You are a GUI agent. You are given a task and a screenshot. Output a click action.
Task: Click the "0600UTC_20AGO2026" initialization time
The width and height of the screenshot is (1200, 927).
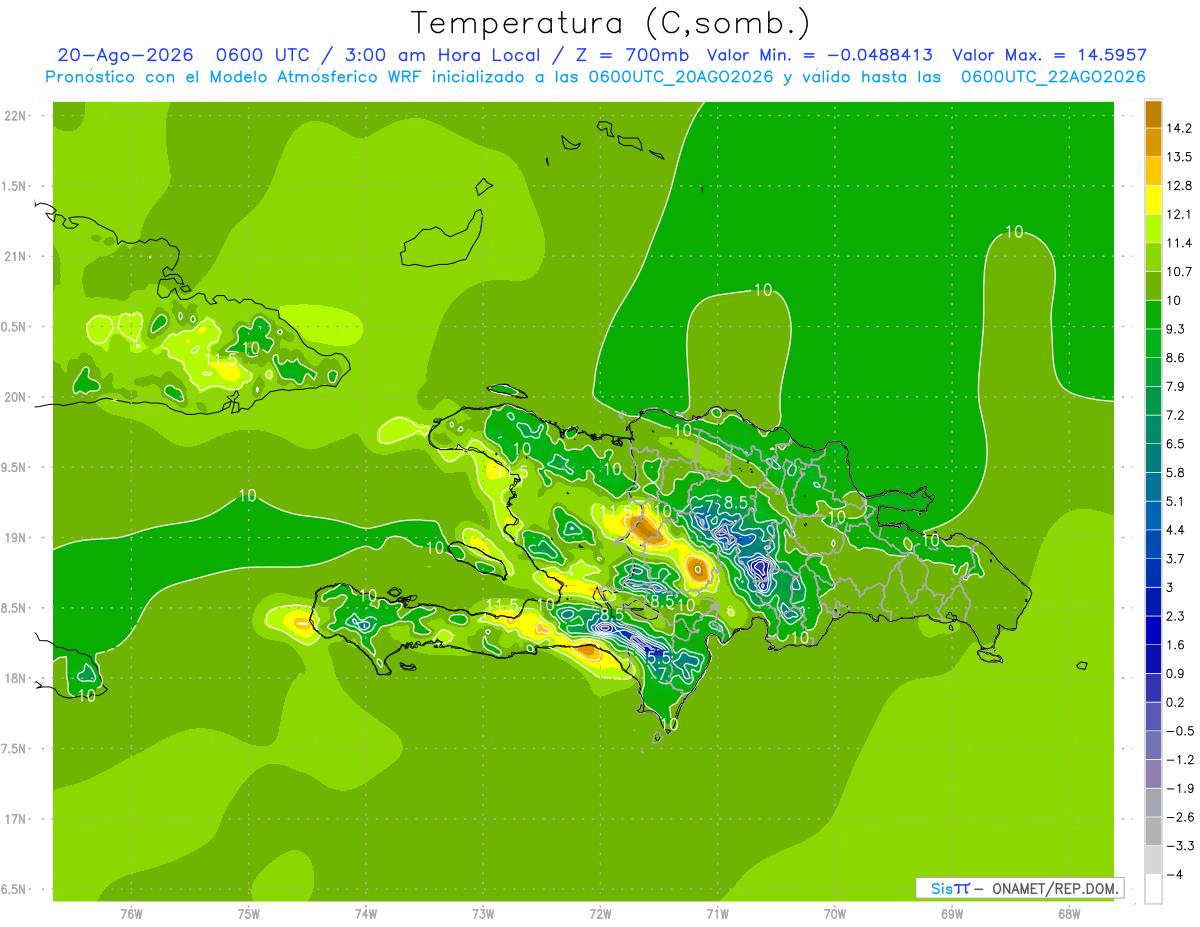[680, 77]
